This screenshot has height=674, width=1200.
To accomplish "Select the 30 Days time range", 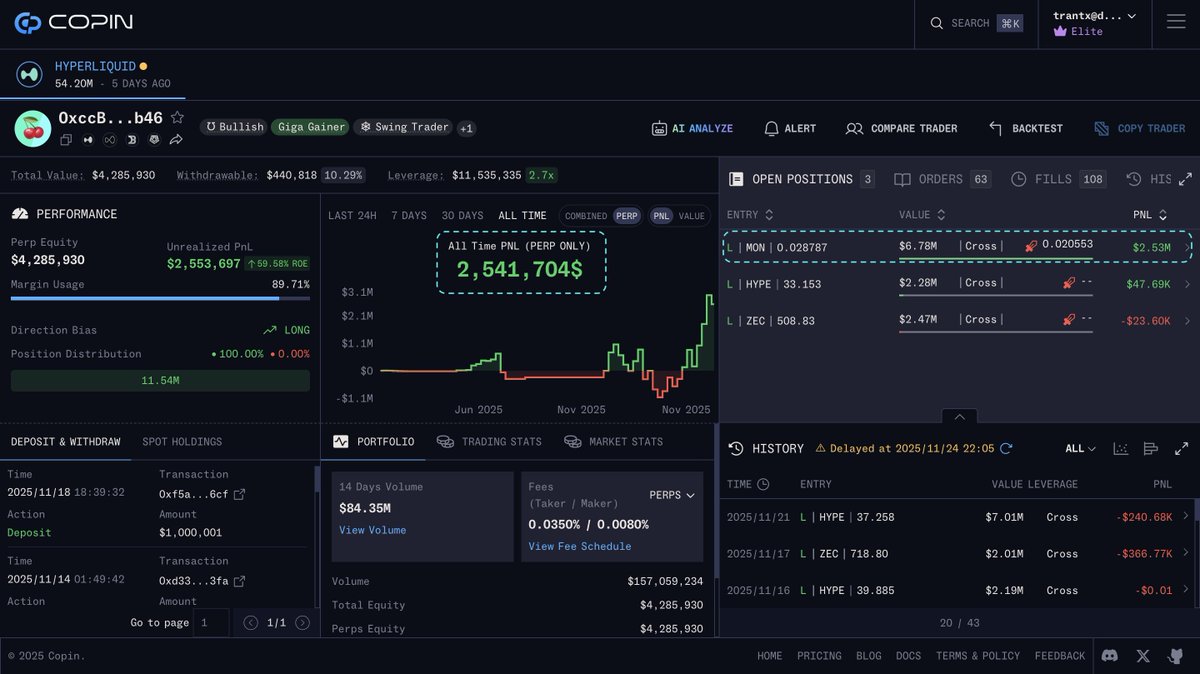I will point(462,215).
